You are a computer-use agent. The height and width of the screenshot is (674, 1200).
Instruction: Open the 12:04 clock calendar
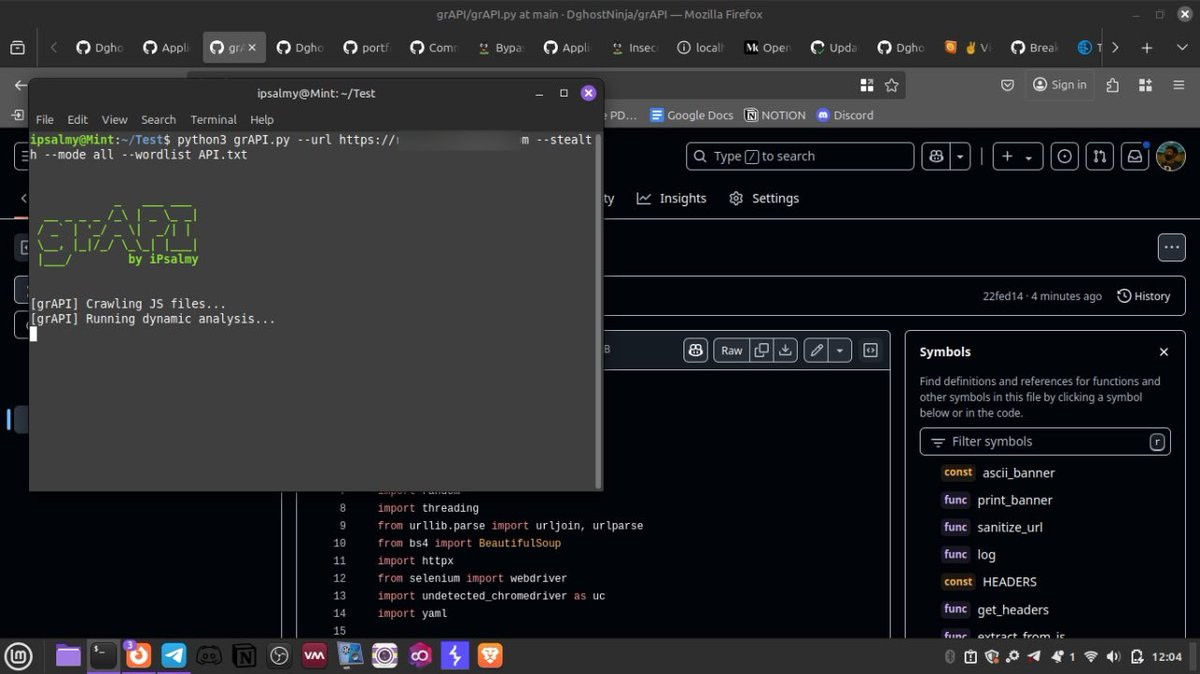click(1167, 657)
